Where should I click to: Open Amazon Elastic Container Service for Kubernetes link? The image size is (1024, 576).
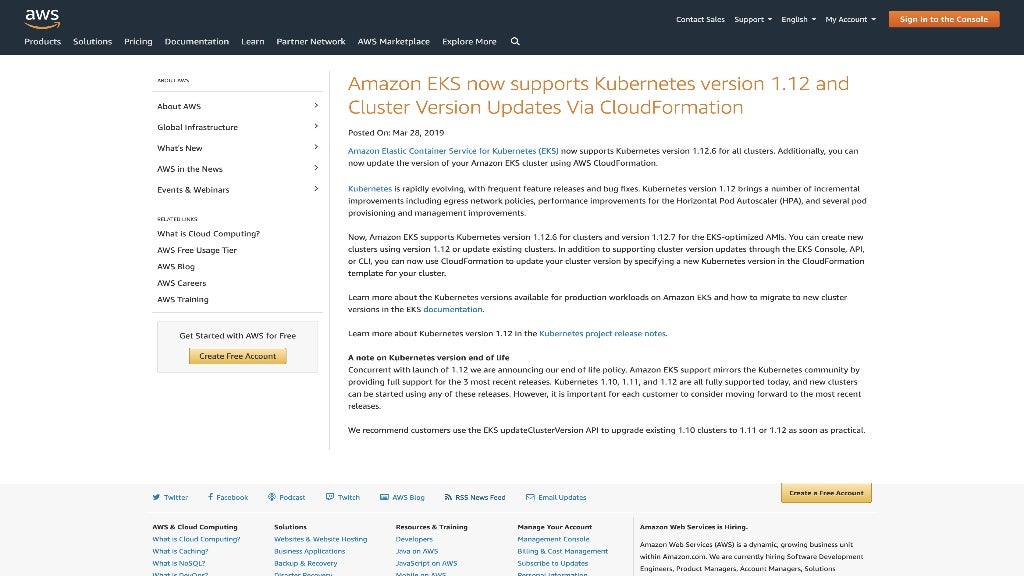click(453, 151)
